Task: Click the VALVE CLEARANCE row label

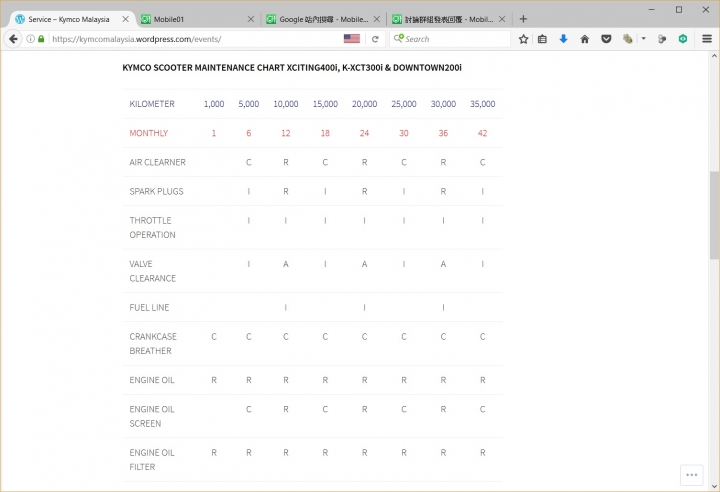Action: [152, 271]
